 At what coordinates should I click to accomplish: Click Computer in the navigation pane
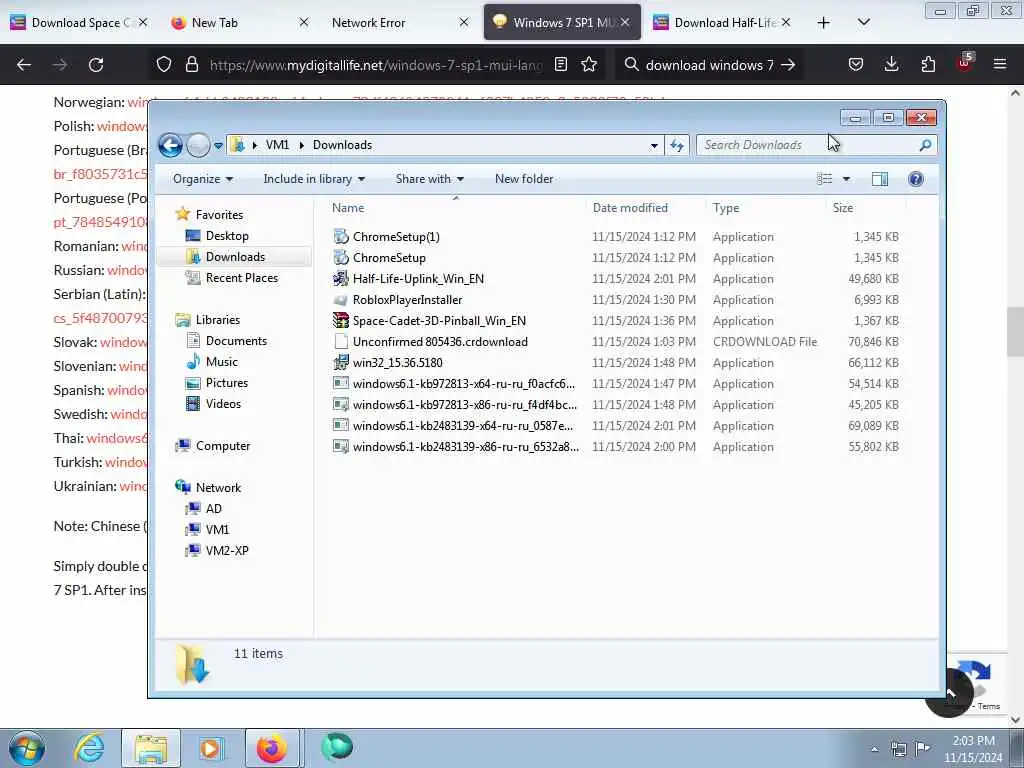click(223, 446)
